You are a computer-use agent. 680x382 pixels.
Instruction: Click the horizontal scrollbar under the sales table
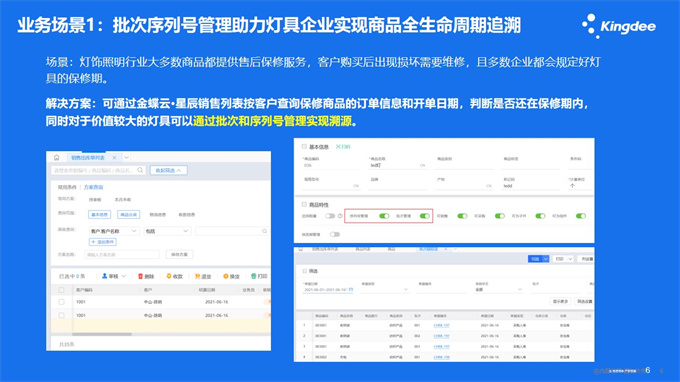point(102,334)
